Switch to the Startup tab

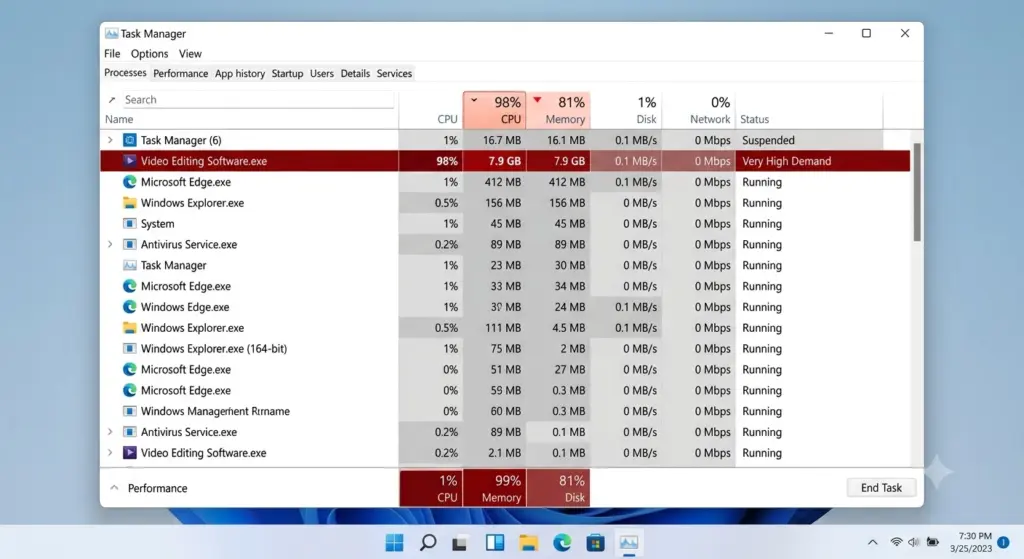point(287,73)
